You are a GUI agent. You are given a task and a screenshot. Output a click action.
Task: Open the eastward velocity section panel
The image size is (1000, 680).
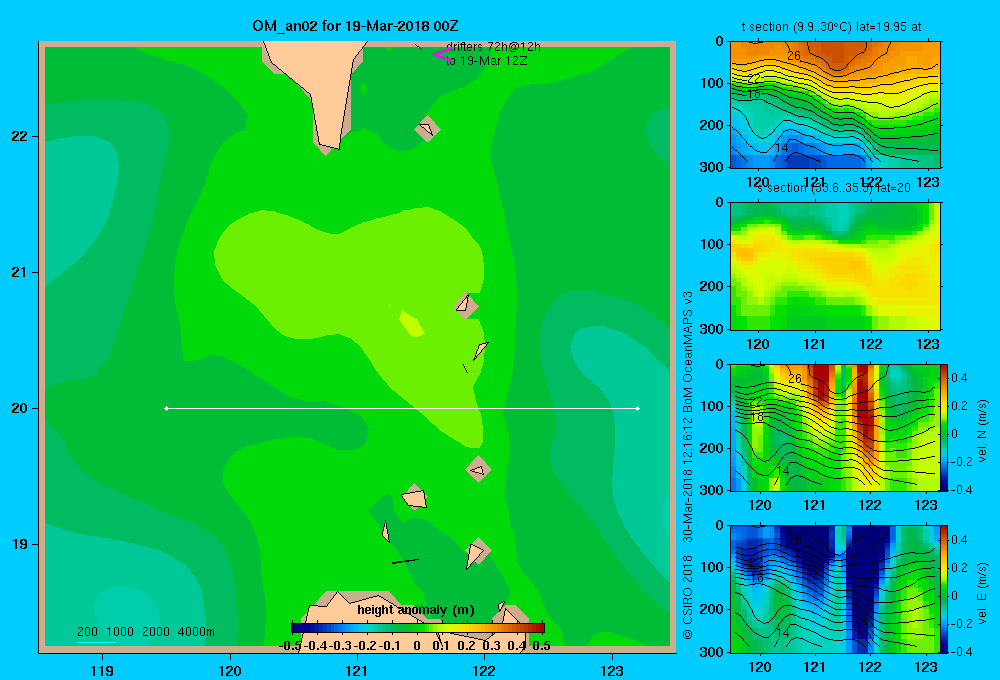point(835,589)
